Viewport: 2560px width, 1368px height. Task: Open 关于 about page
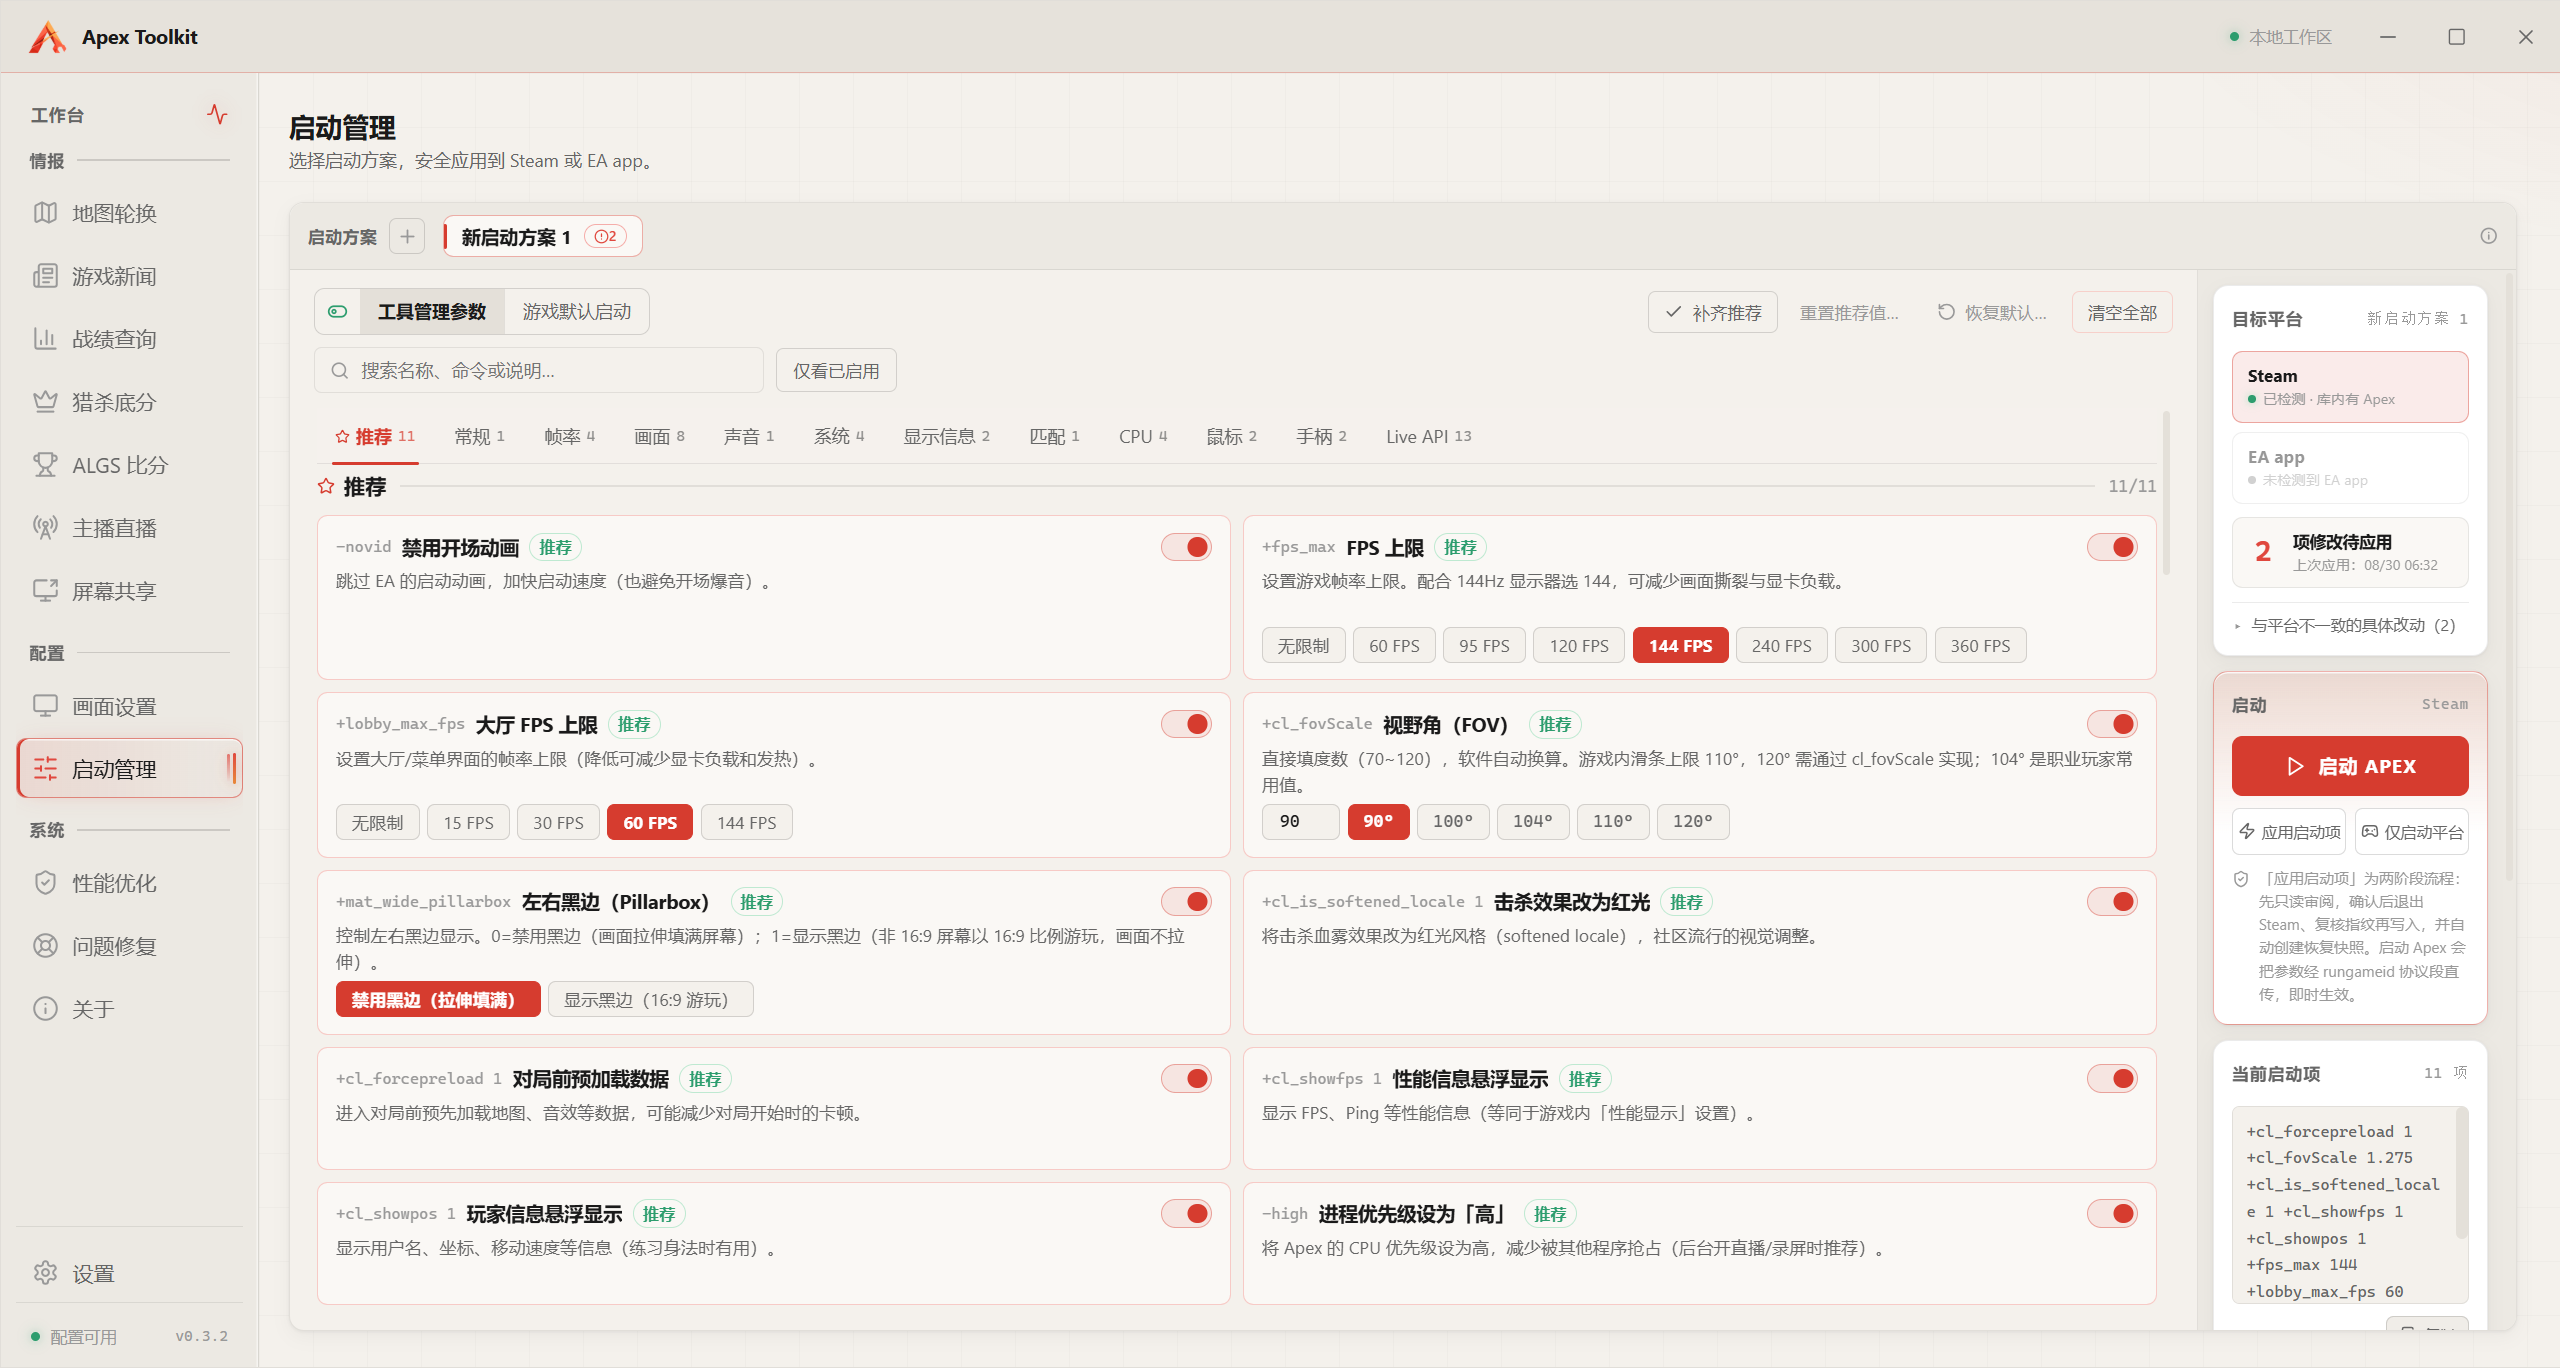[x=129, y=1009]
